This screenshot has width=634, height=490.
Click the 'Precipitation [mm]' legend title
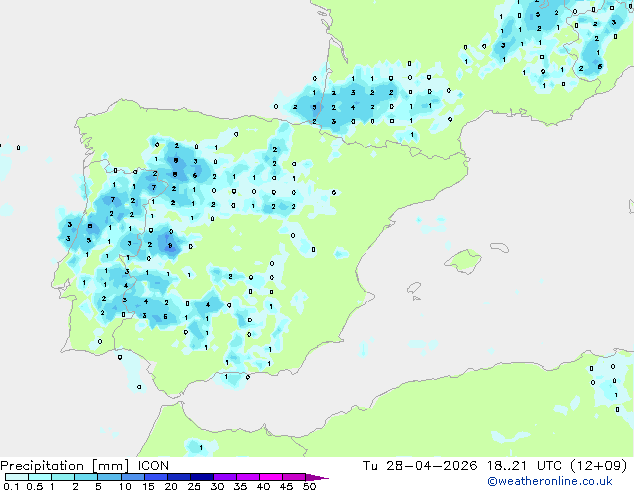(65, 466)
